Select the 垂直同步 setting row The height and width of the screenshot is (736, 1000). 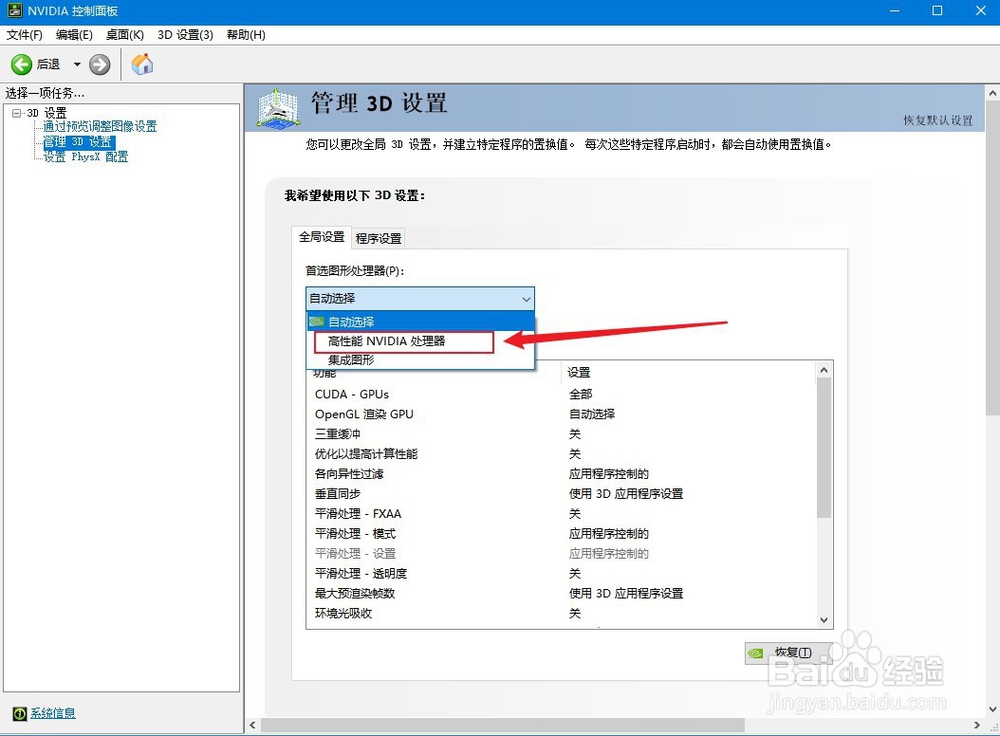[x=336, y=493]
